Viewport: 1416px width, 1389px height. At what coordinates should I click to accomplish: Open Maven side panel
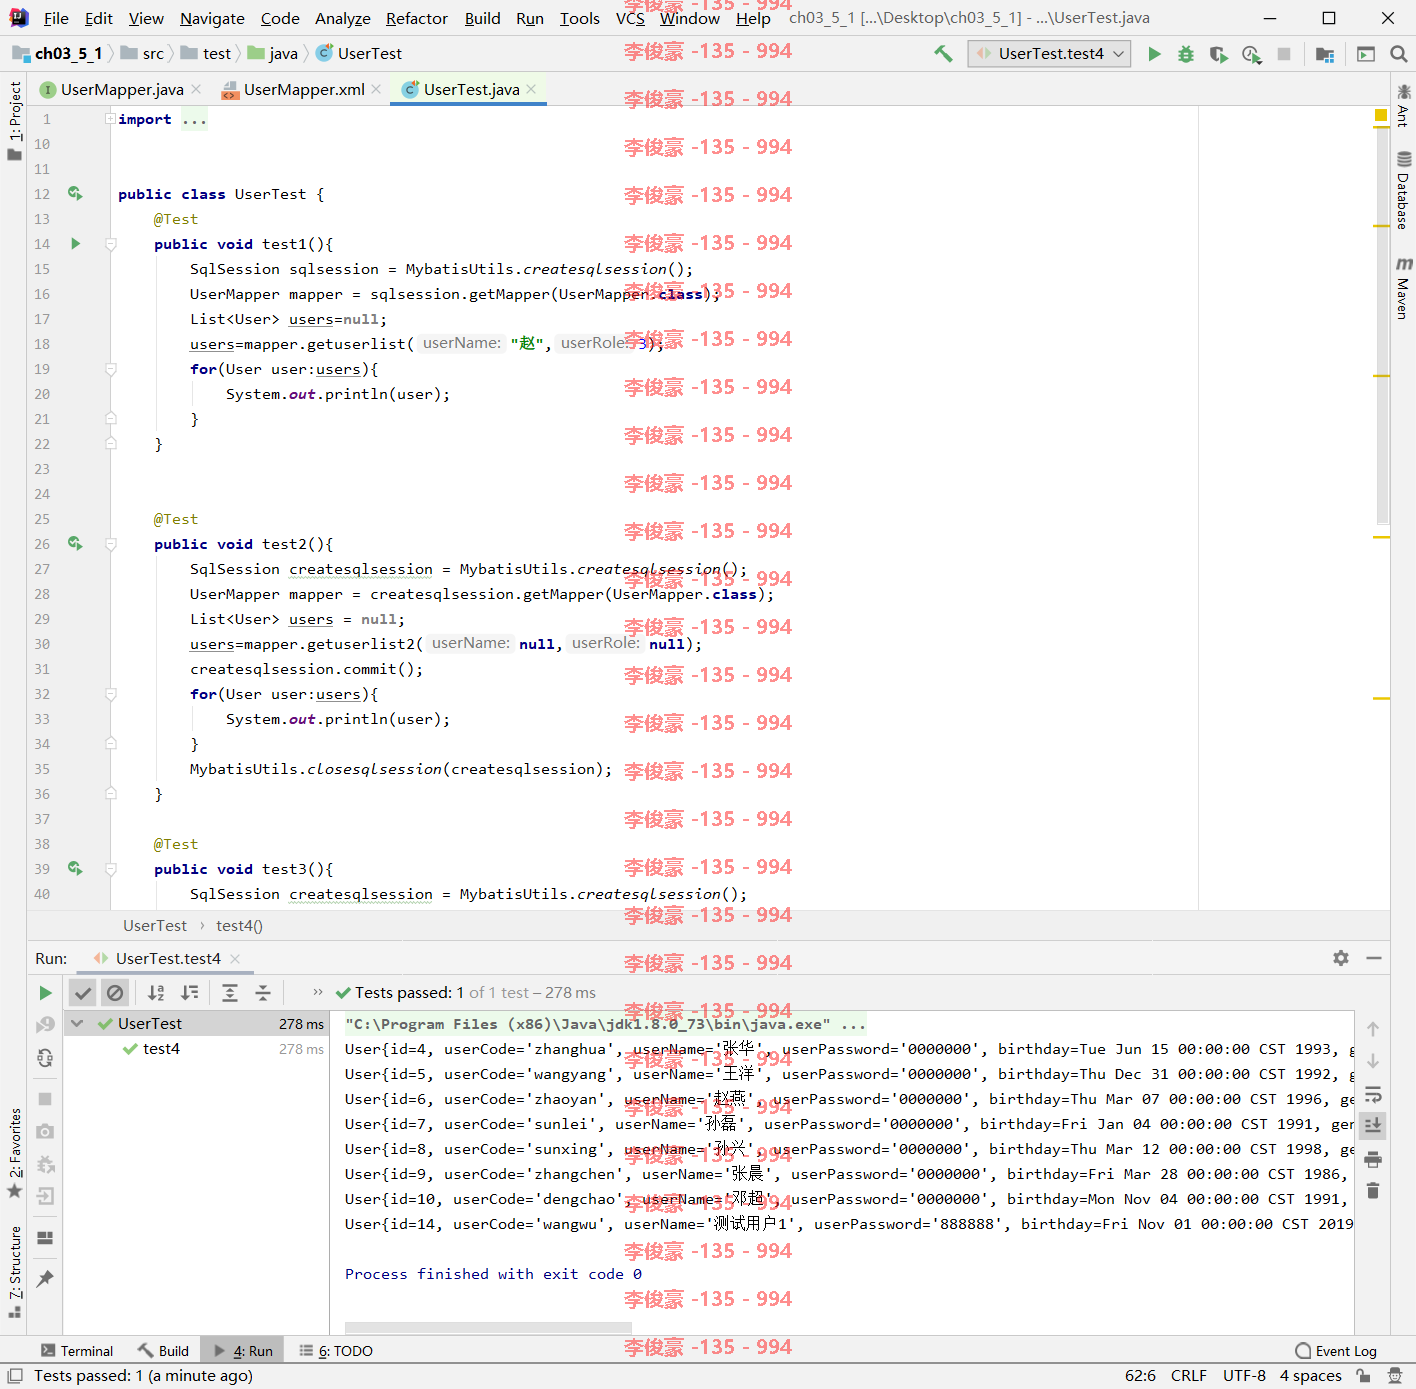point(1403,288)
